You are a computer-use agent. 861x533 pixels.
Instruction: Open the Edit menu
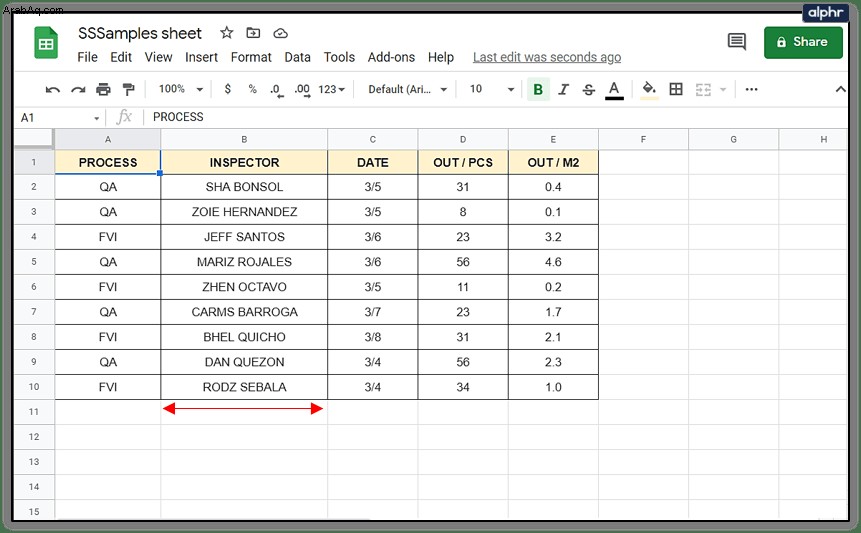click(x=121, y=57)
